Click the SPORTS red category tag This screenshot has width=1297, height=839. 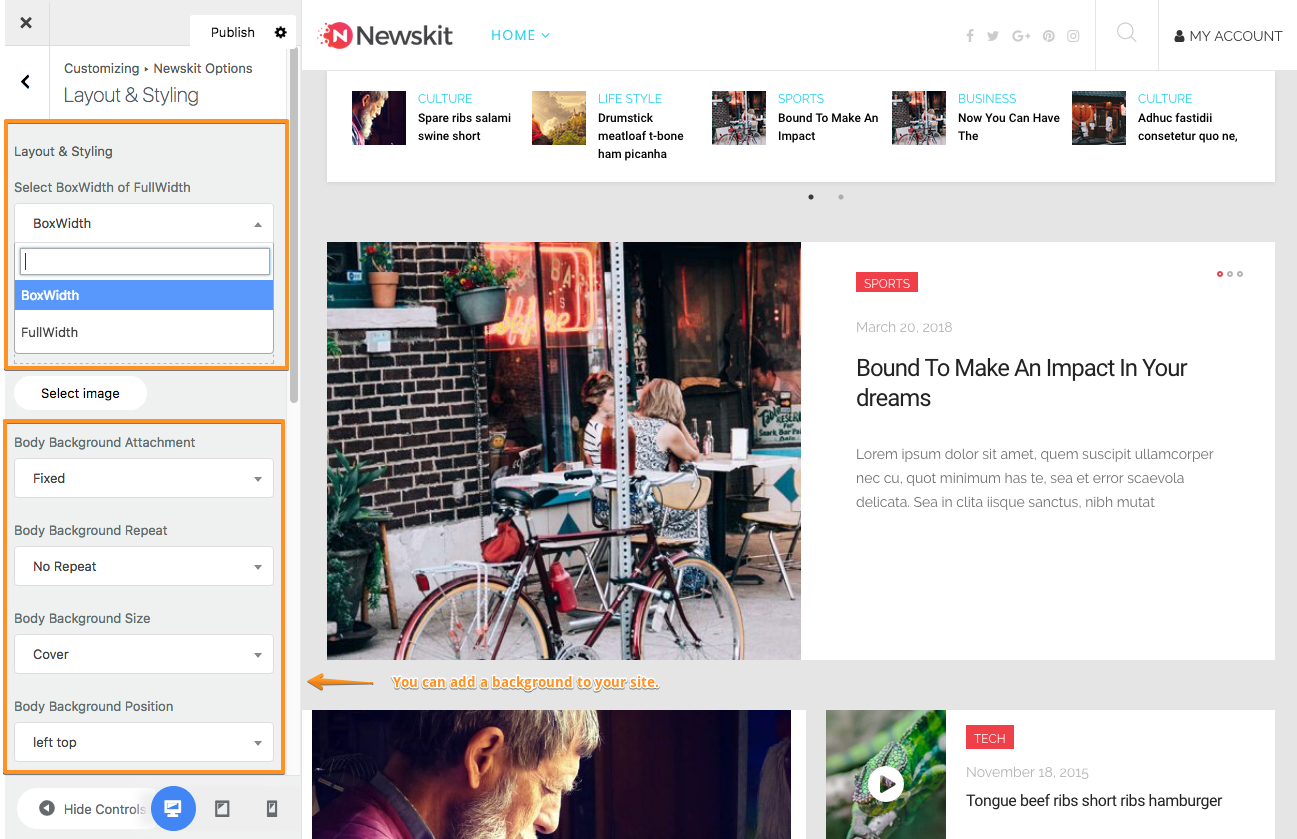(x=887, y=283)
